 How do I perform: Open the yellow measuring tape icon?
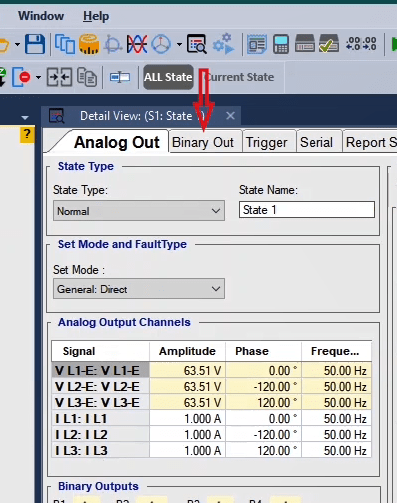[89, 44]
